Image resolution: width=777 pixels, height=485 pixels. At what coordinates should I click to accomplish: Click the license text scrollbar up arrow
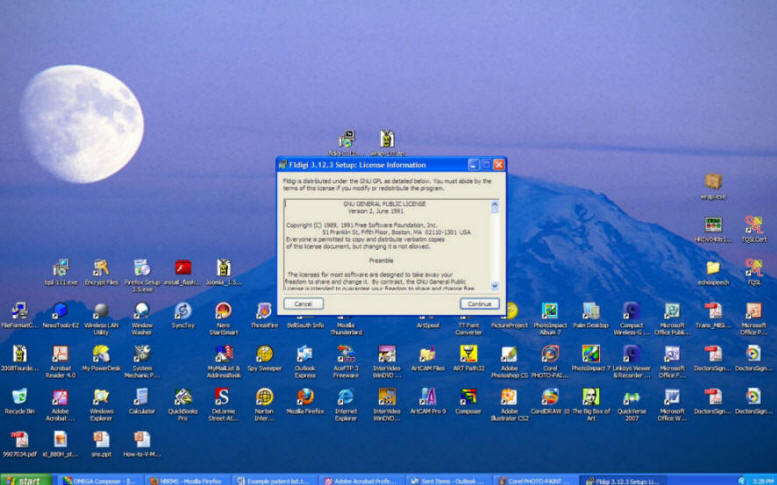tap(495, 204)
